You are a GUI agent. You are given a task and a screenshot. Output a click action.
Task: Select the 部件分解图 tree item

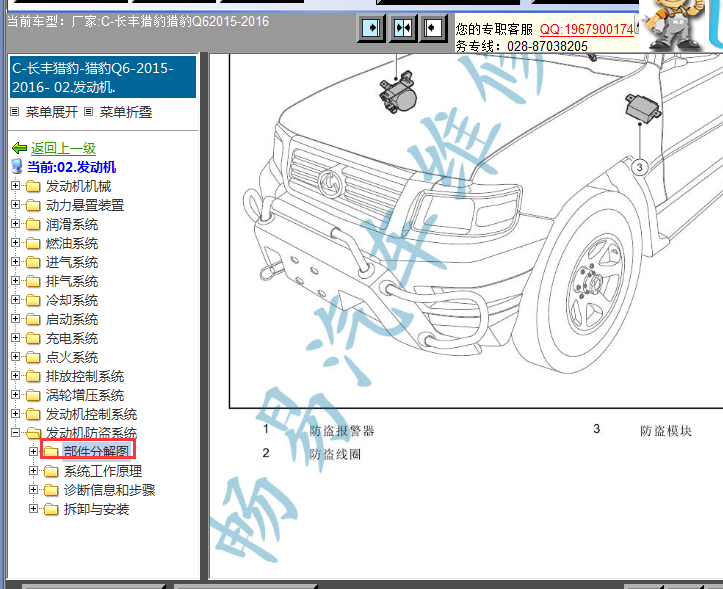tap(96, 451)
